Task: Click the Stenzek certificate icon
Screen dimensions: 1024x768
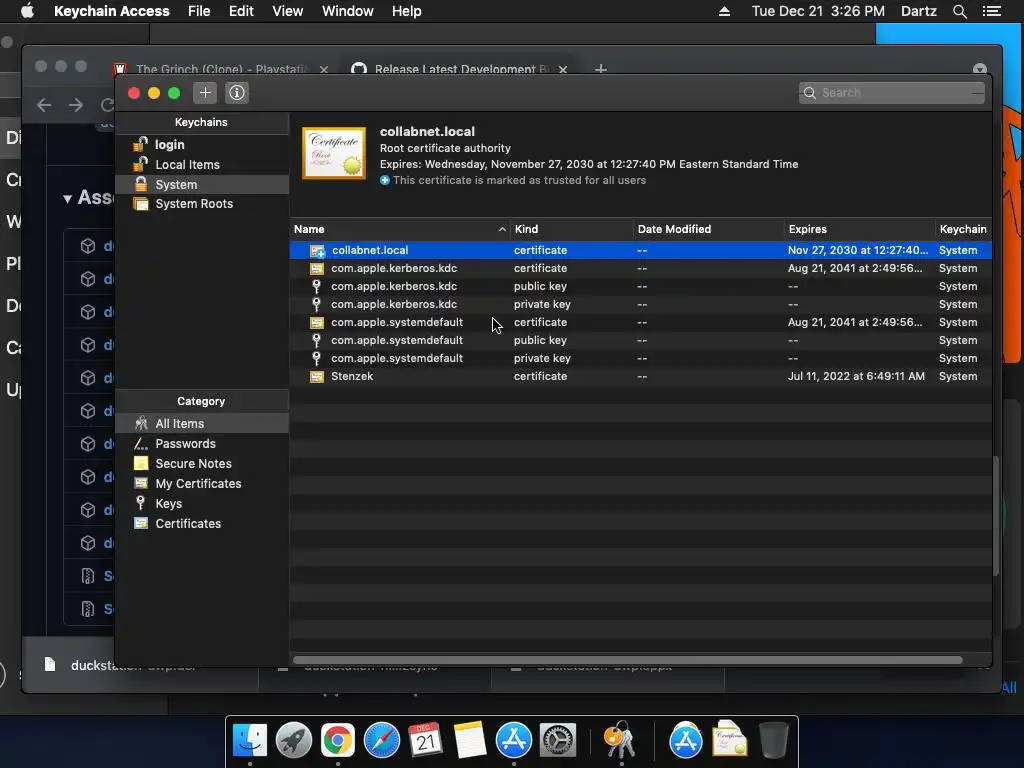Action: pyautogui.click(x=317, y=377)
